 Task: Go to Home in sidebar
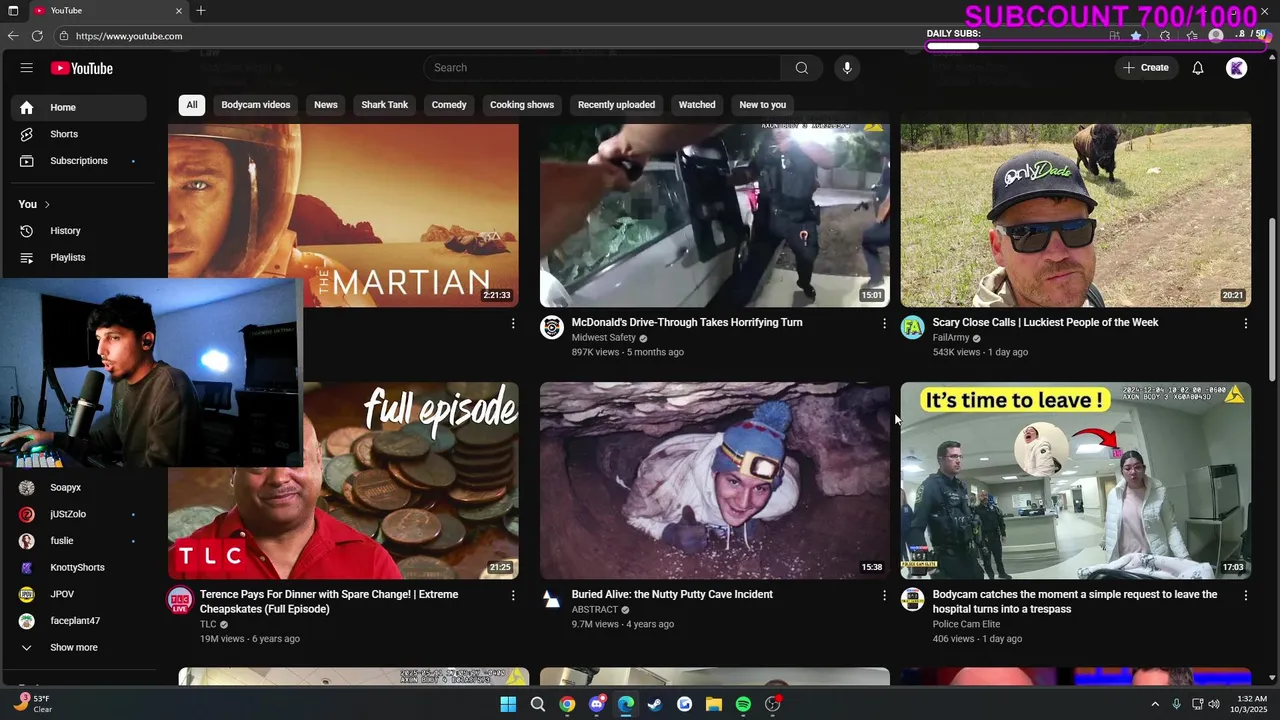[79, 107]
